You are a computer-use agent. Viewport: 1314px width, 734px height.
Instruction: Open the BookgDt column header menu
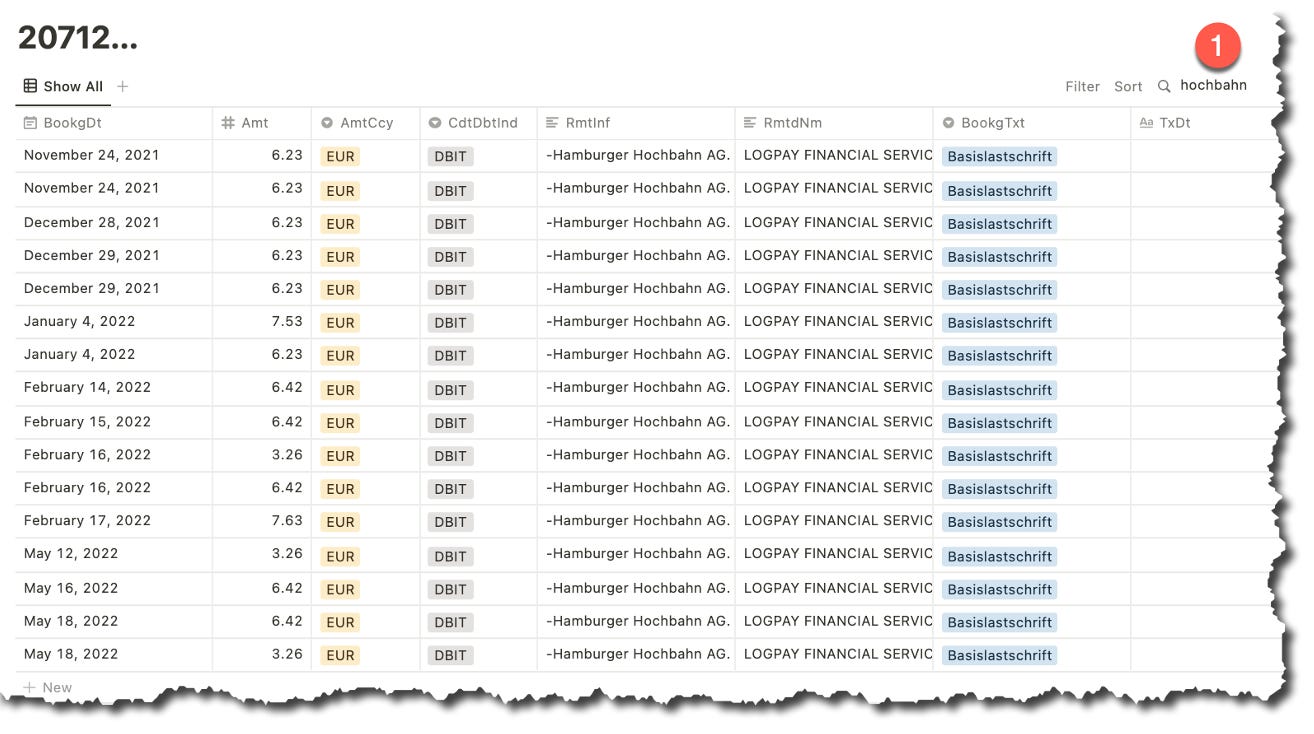tap(113, 123)
